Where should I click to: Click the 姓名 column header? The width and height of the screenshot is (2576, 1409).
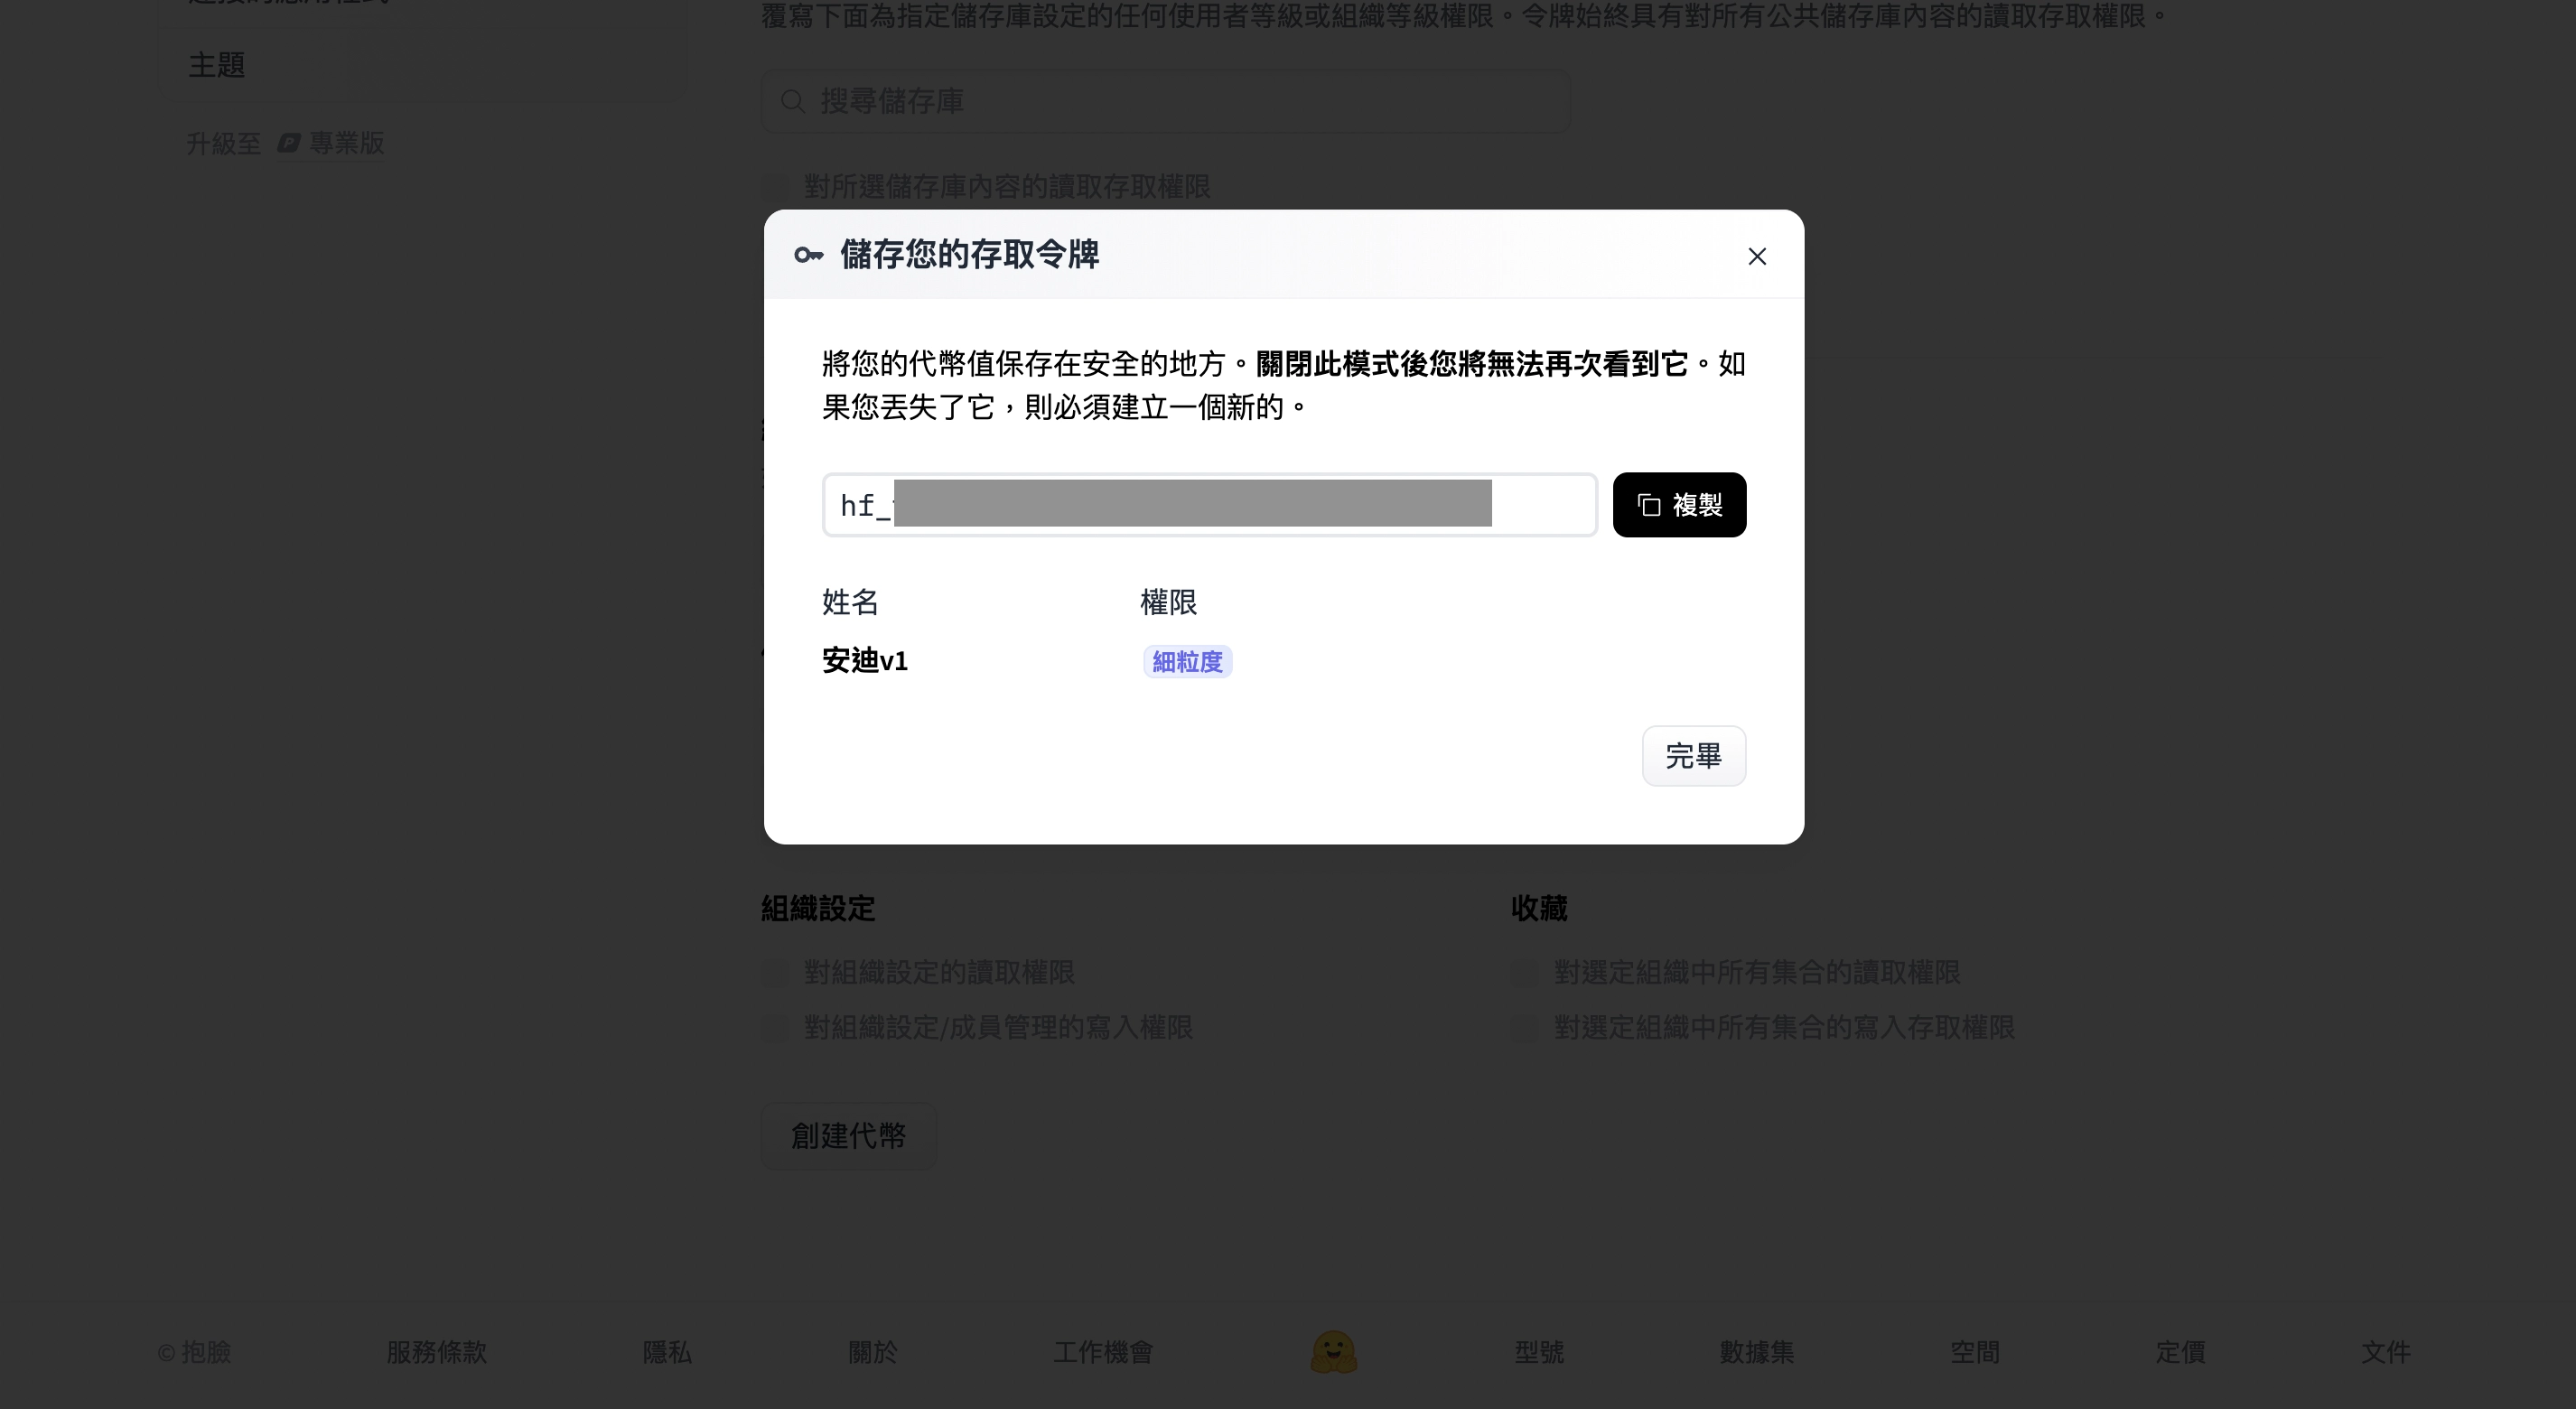pyautogui.click(x=850, y=602)
